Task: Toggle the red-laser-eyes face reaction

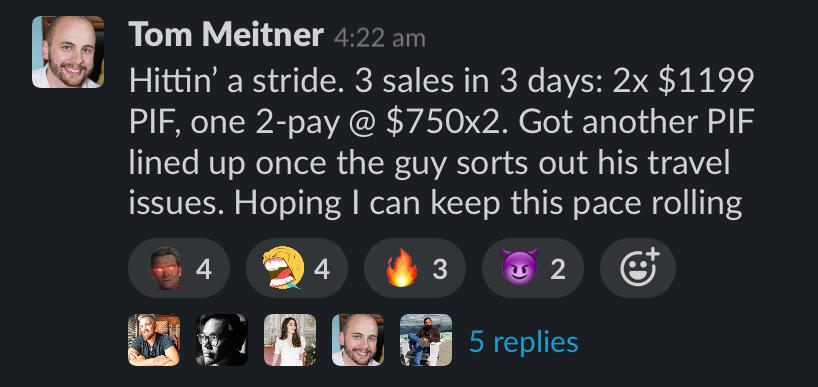Action: 179,269
